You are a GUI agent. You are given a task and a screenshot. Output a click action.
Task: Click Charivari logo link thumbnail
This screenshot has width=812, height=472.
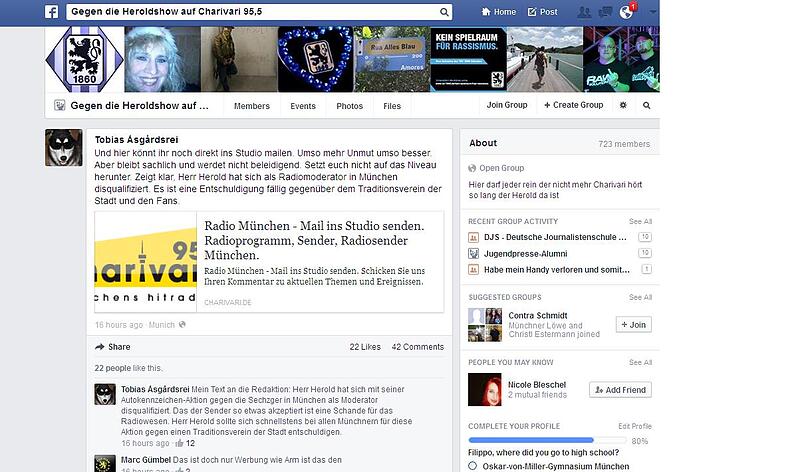(146, 262)
